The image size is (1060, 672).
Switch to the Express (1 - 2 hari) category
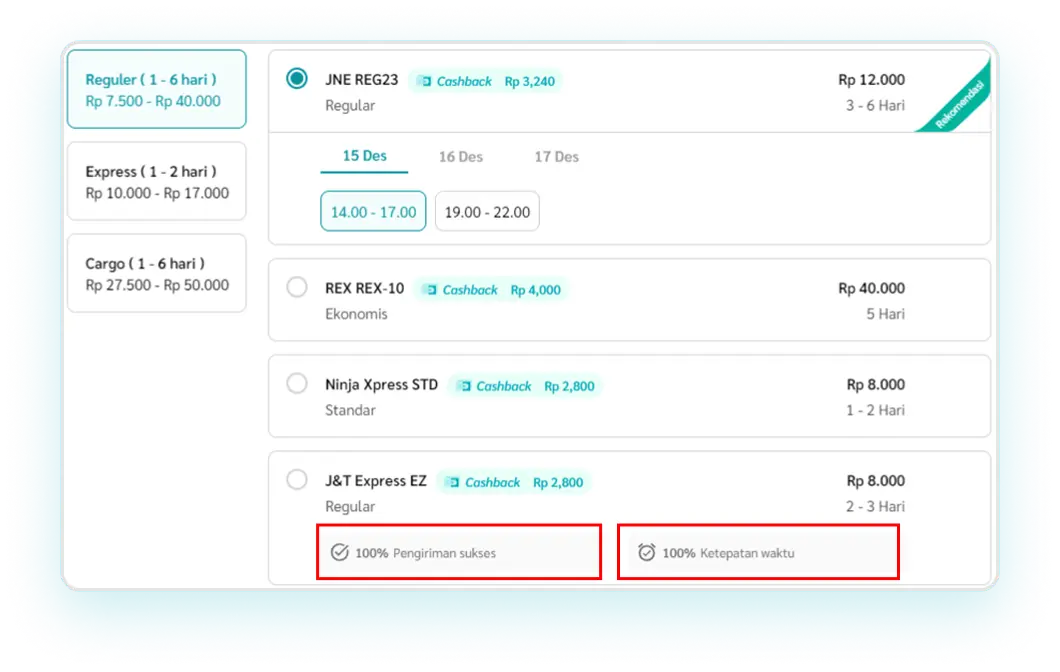(x=156, y=182)
